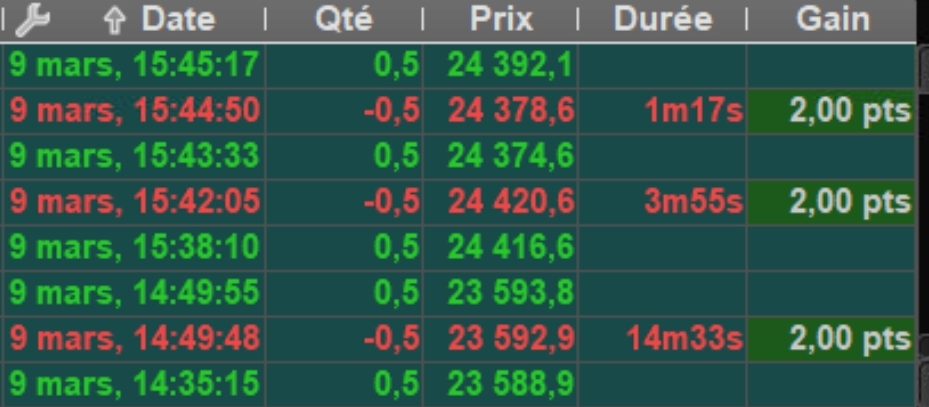Click the 2,00 pts gain beside 3m55s
Viewport: 929px width, 407px height.
849,202
